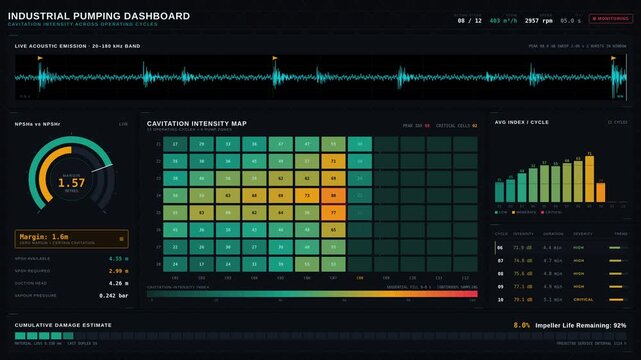641x360 pixels.
Task: Click the Industrial Pumping Dashboard title
Action: [x=99, y=16]
